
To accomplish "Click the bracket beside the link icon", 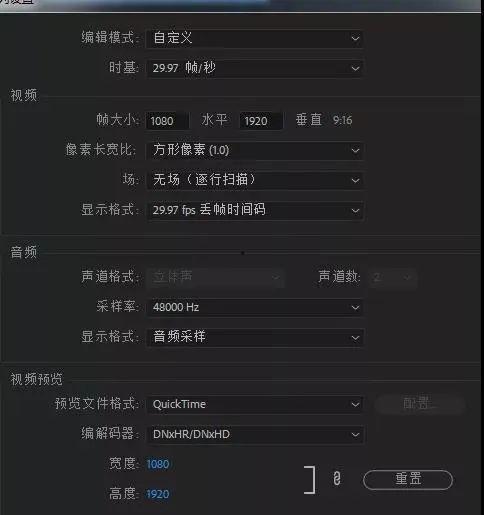I will click(x=310, y=480).
